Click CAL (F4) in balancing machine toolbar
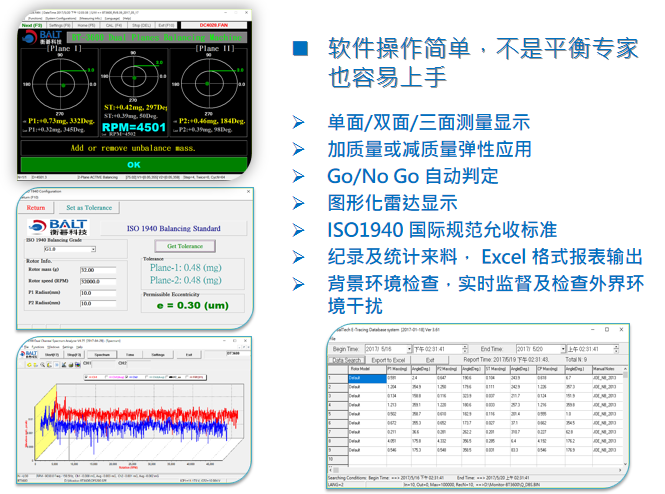Image resolution: width=665 pixels, height=494 pixels. tap(114, 25)
